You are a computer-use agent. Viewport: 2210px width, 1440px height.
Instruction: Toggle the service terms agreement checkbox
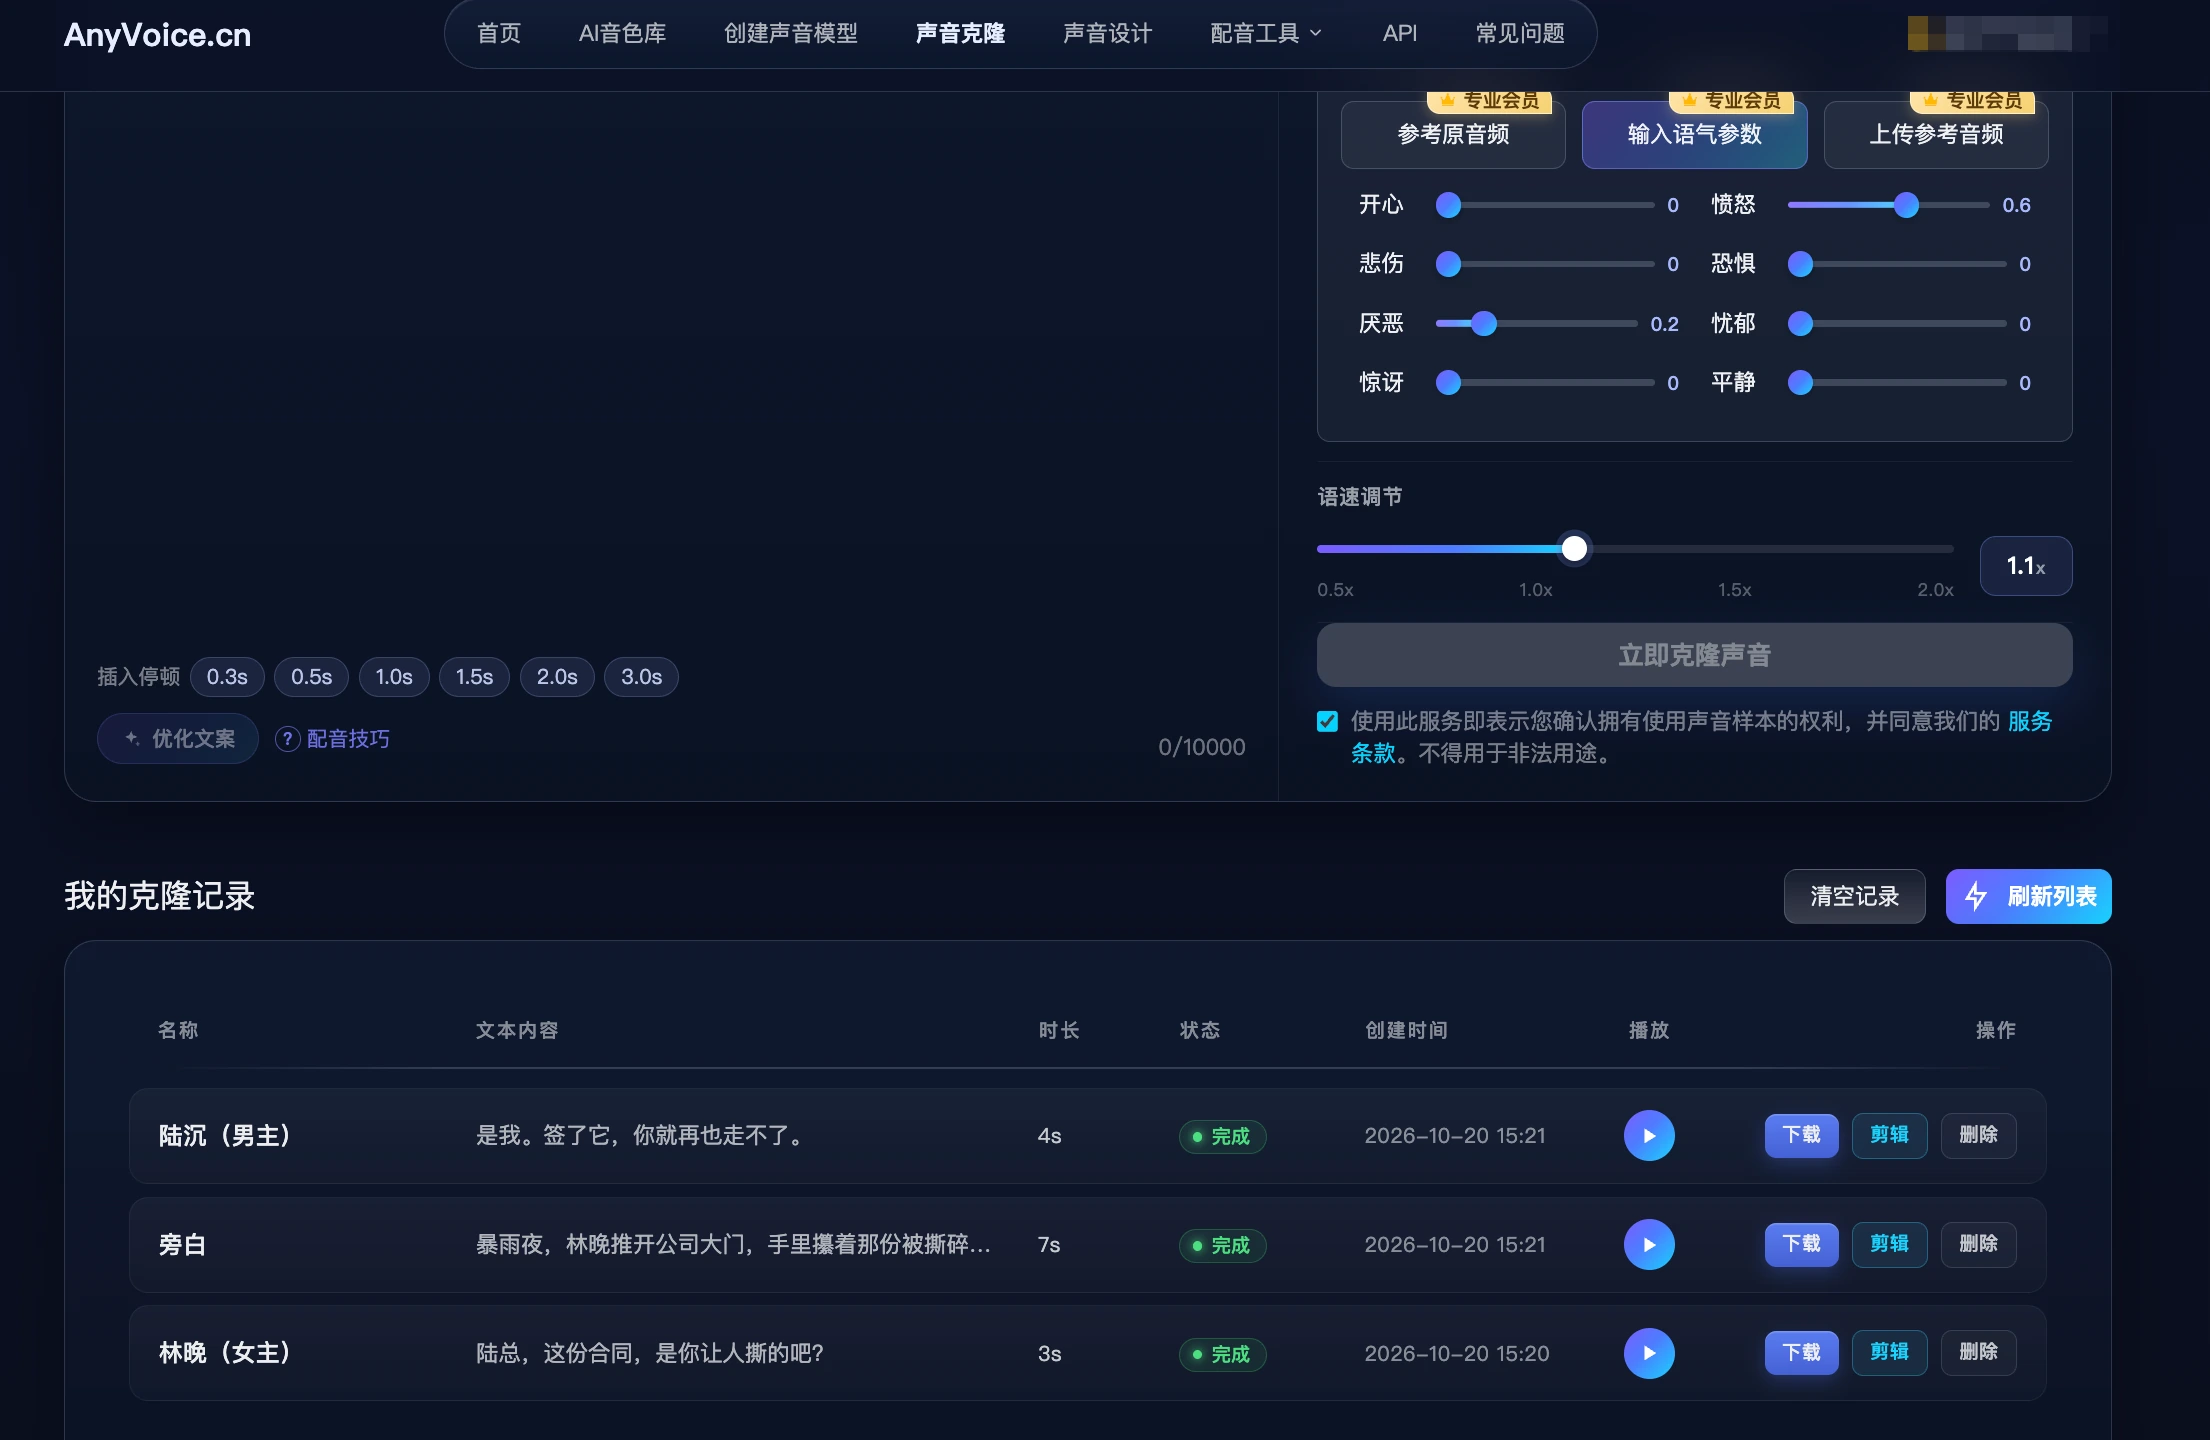[x=1327, y=721]
